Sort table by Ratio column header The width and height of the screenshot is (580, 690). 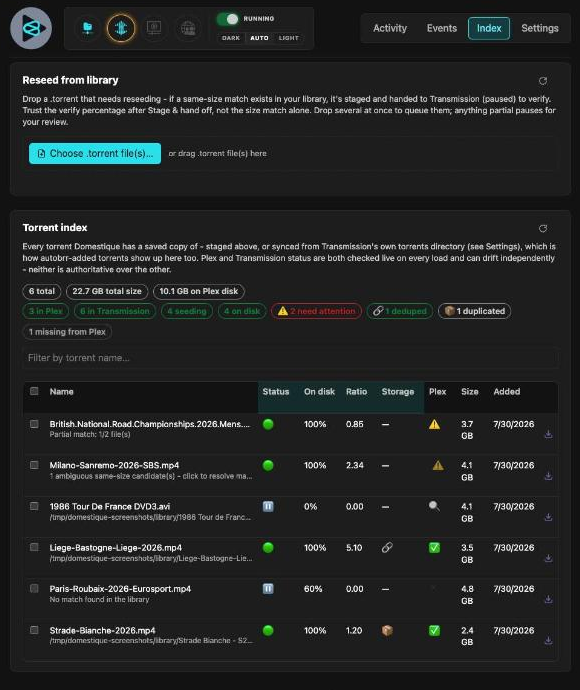pyautogui.click(x=356, y=392)
